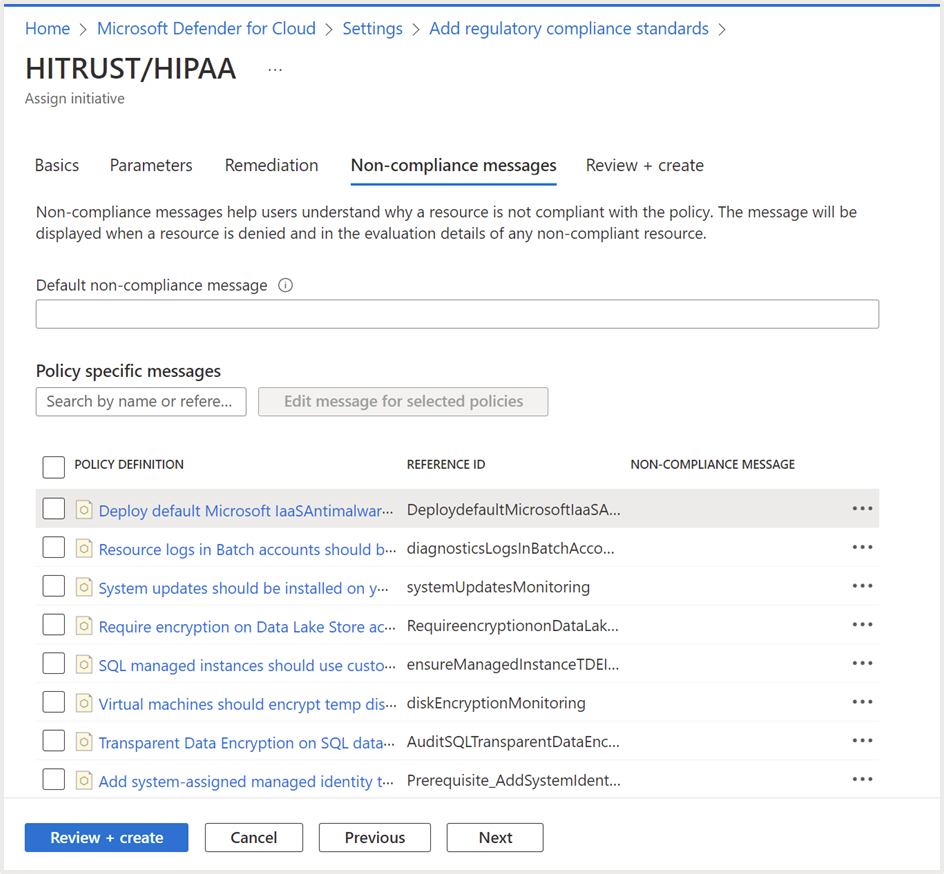This screenshot has width=944, height=874.
Task: Go to the Remediation tab
Action: [x=271, y=166]
